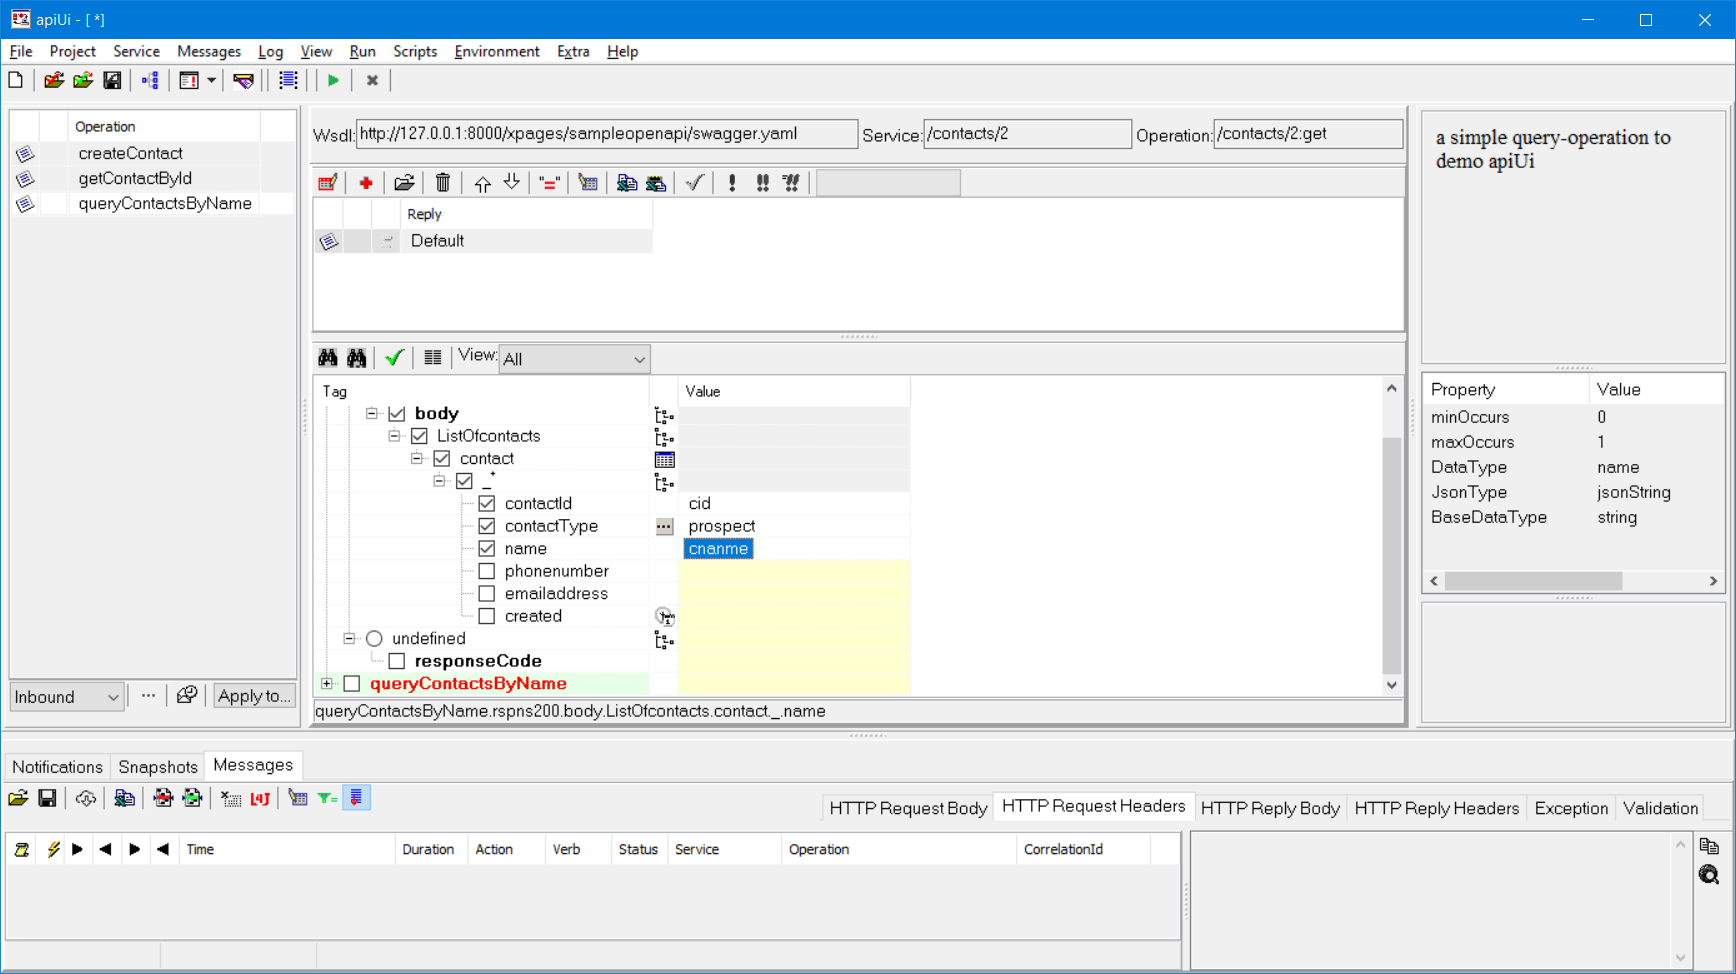The width and height of the screenshot is (1736, 974).
Task: Open the Inbound direction dropdown
Action: point(66,697)
